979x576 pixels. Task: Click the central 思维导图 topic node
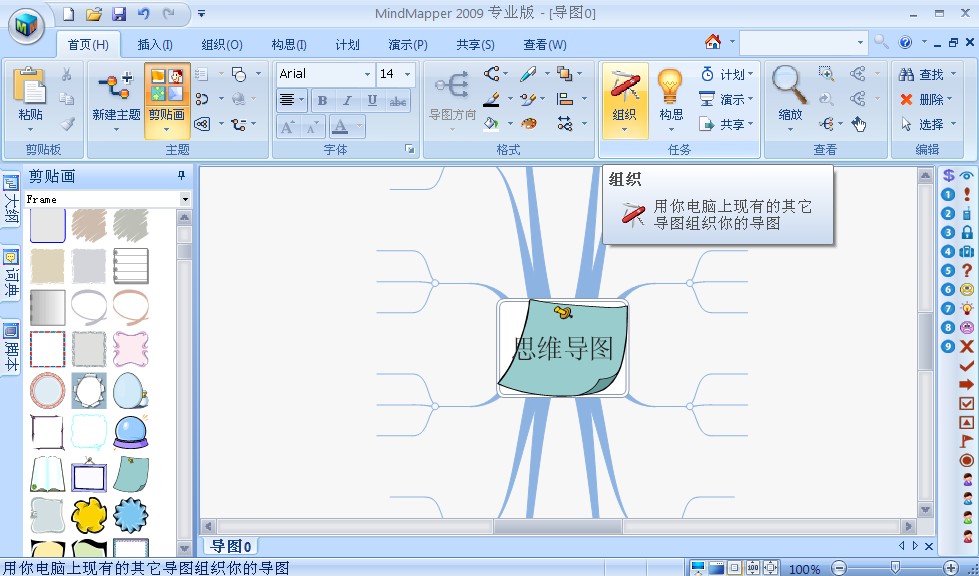click(x=563, y=348)
